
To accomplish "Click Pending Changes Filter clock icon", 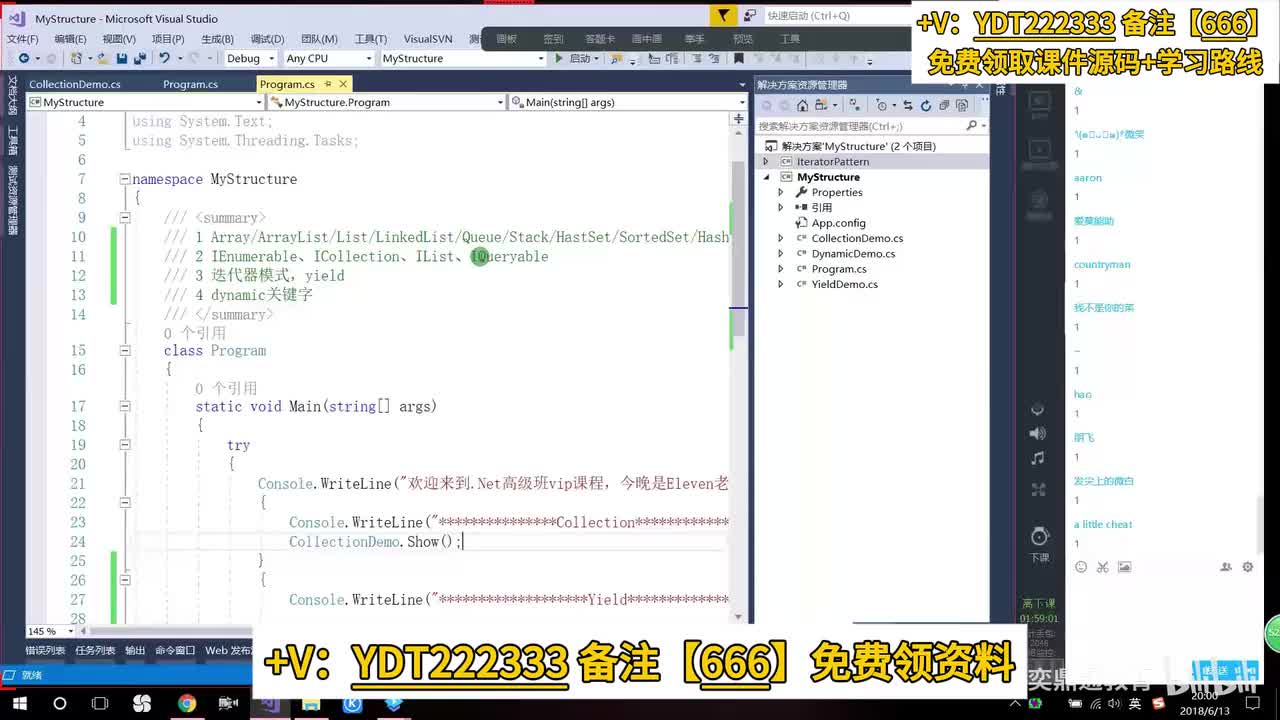I will [x=883, y=105].
